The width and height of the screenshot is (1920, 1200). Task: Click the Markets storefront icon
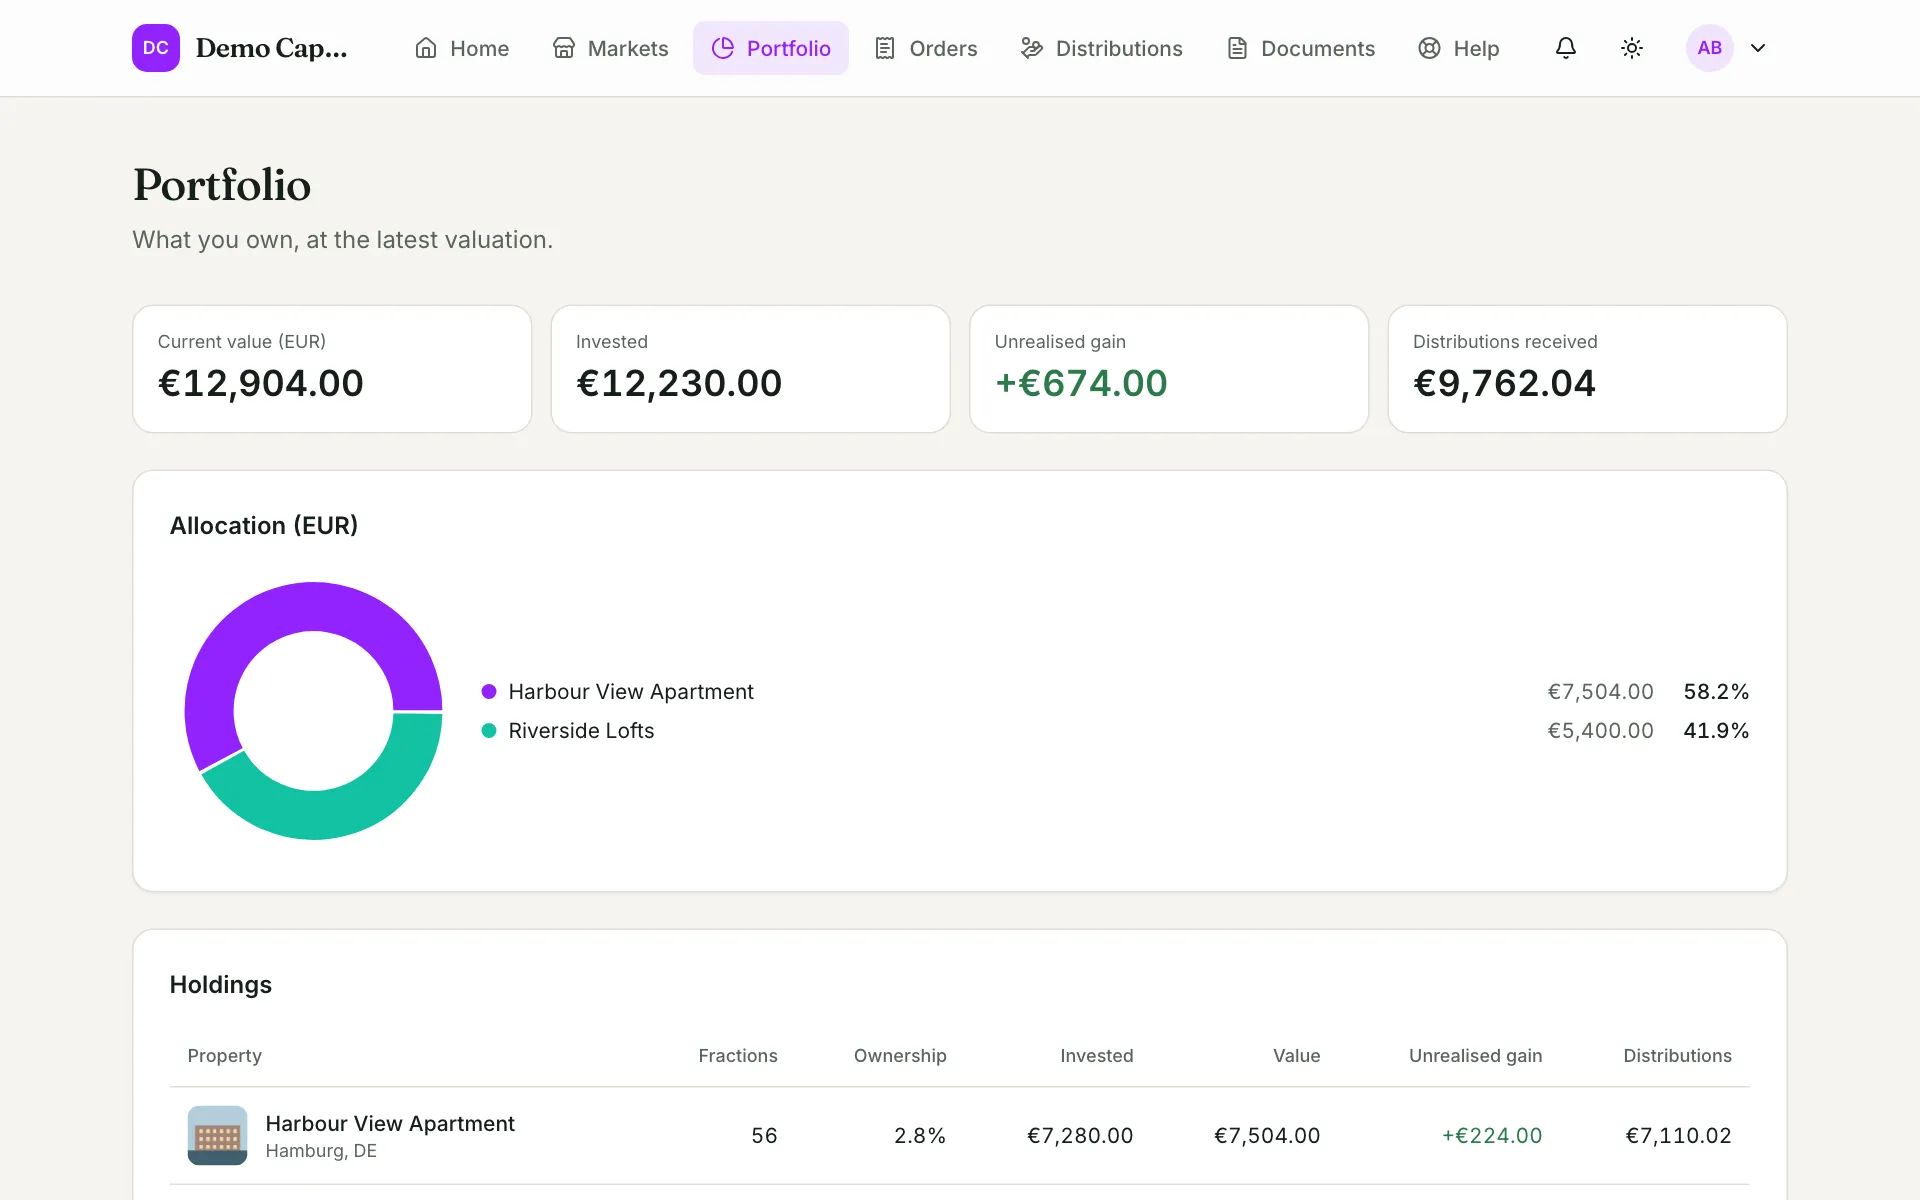(564, 48)
